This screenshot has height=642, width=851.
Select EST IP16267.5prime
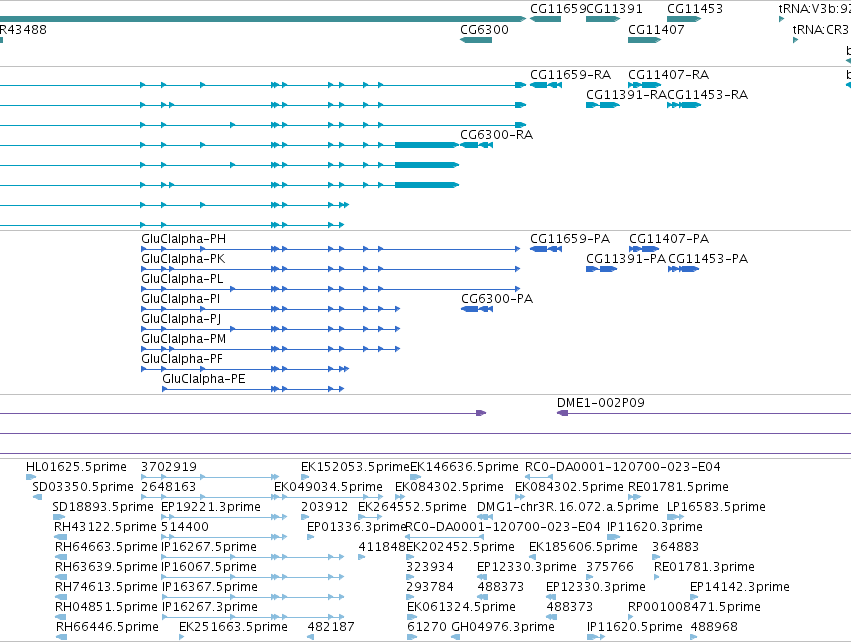pyautogui.click(x=209, y=547)
